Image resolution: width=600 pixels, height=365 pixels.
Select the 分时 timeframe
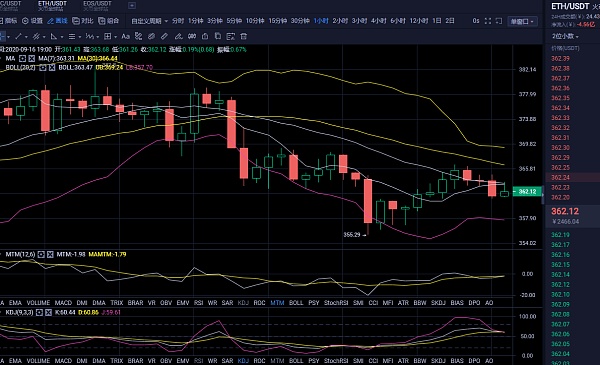pos(178,21)
